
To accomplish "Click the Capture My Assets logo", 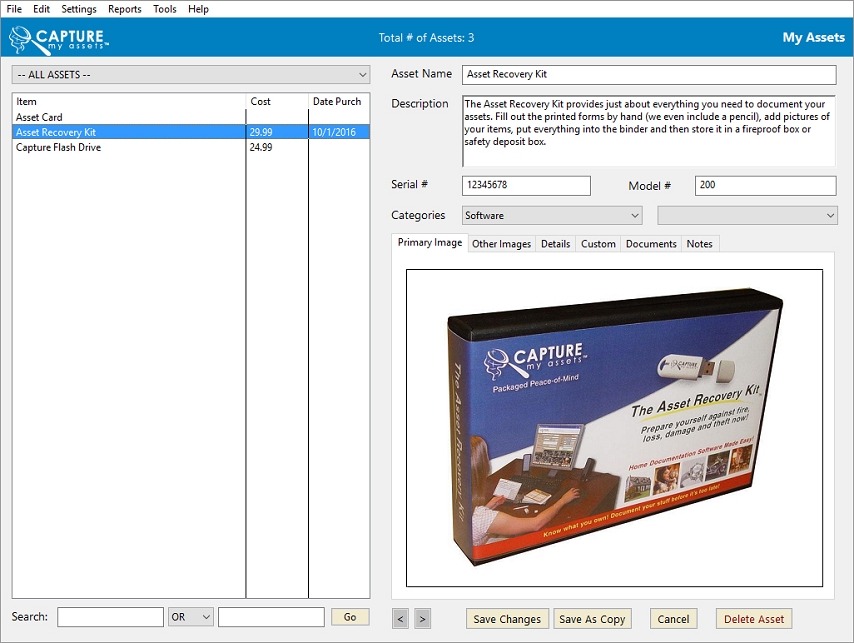I will click(x=58, y=38).
